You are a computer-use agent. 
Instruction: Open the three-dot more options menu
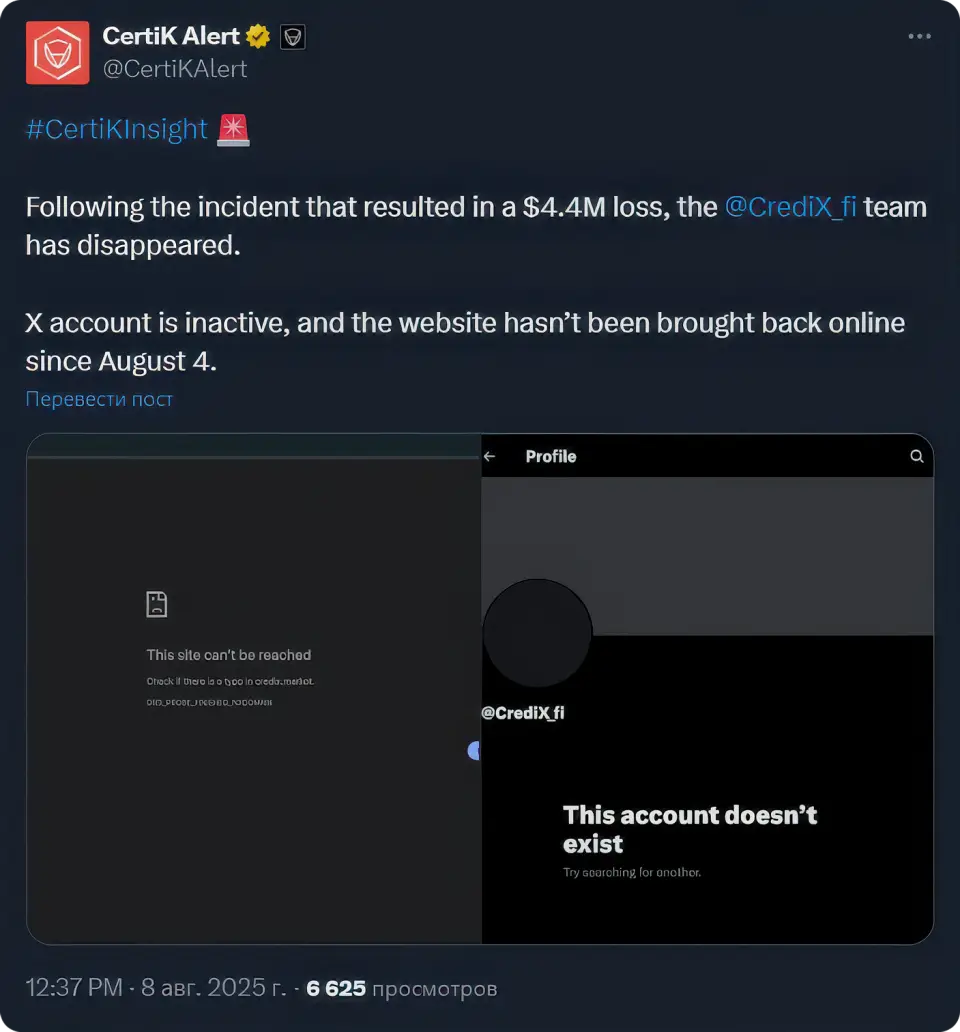coord(919,37)
